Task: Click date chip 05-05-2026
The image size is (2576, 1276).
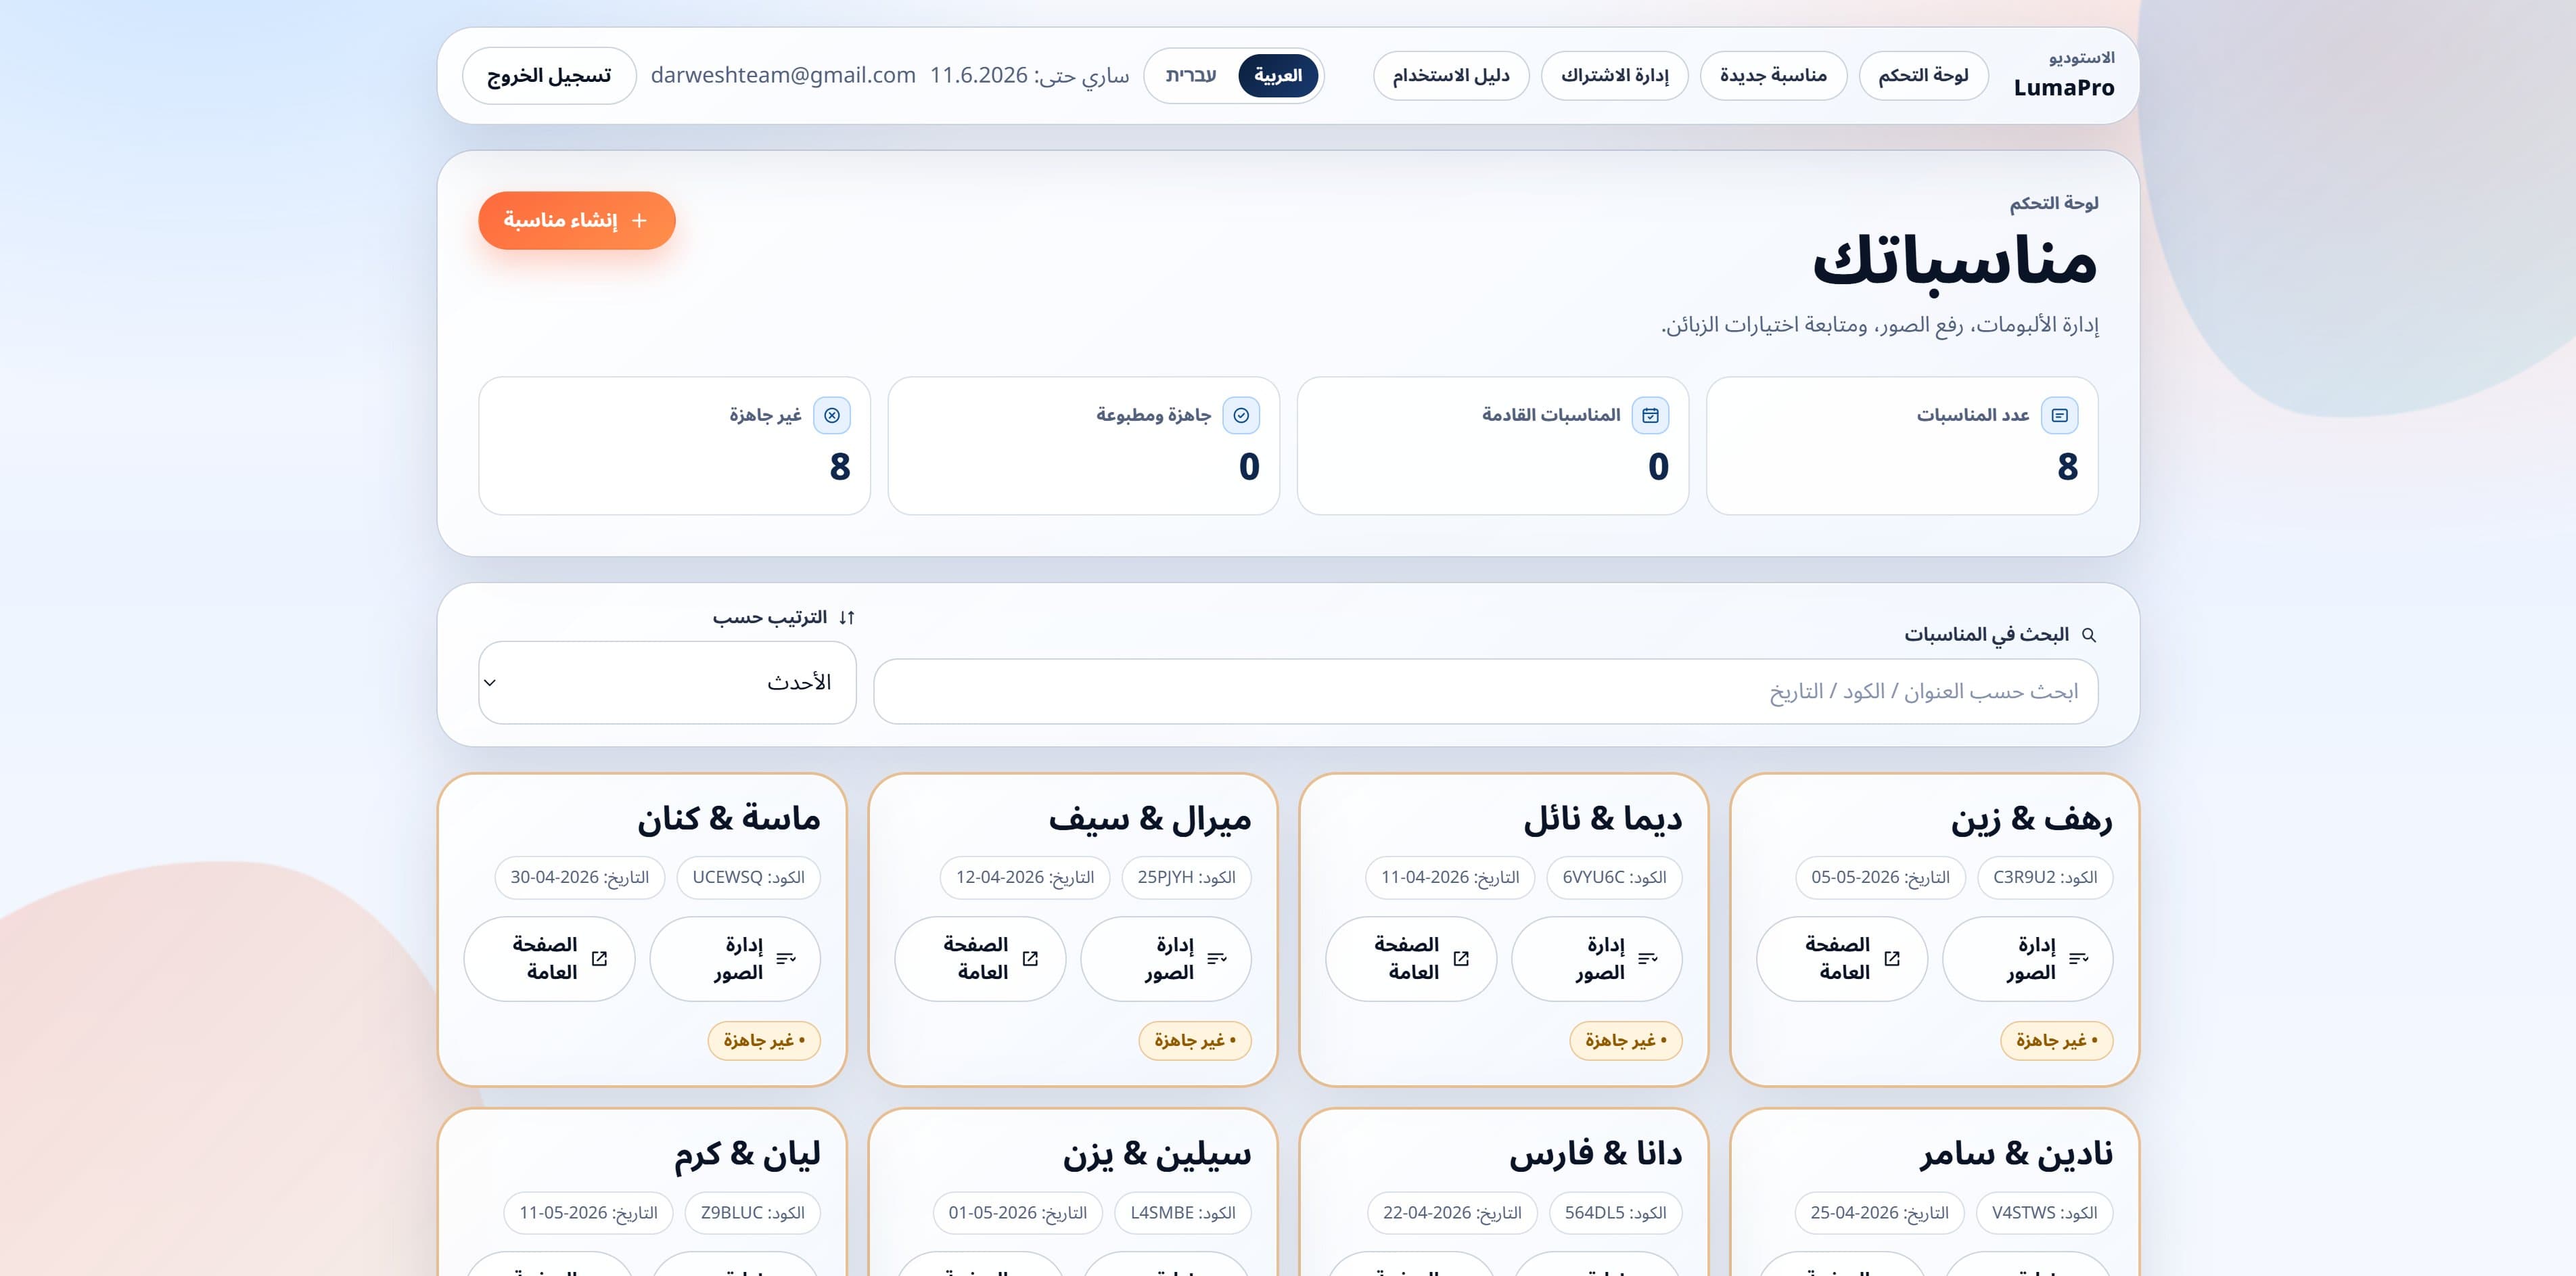Action: (x=1880, y=877)
